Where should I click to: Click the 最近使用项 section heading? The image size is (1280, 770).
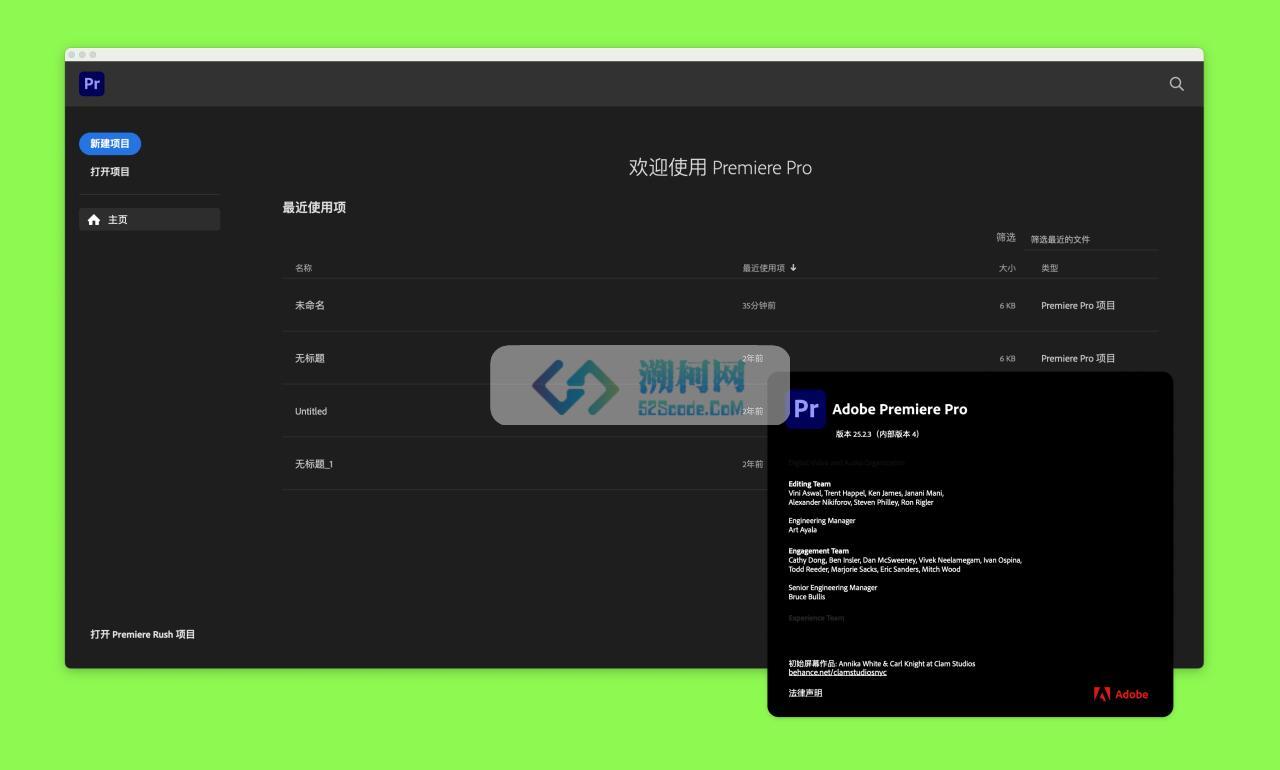pyautogui.click(x=314, y=208)
